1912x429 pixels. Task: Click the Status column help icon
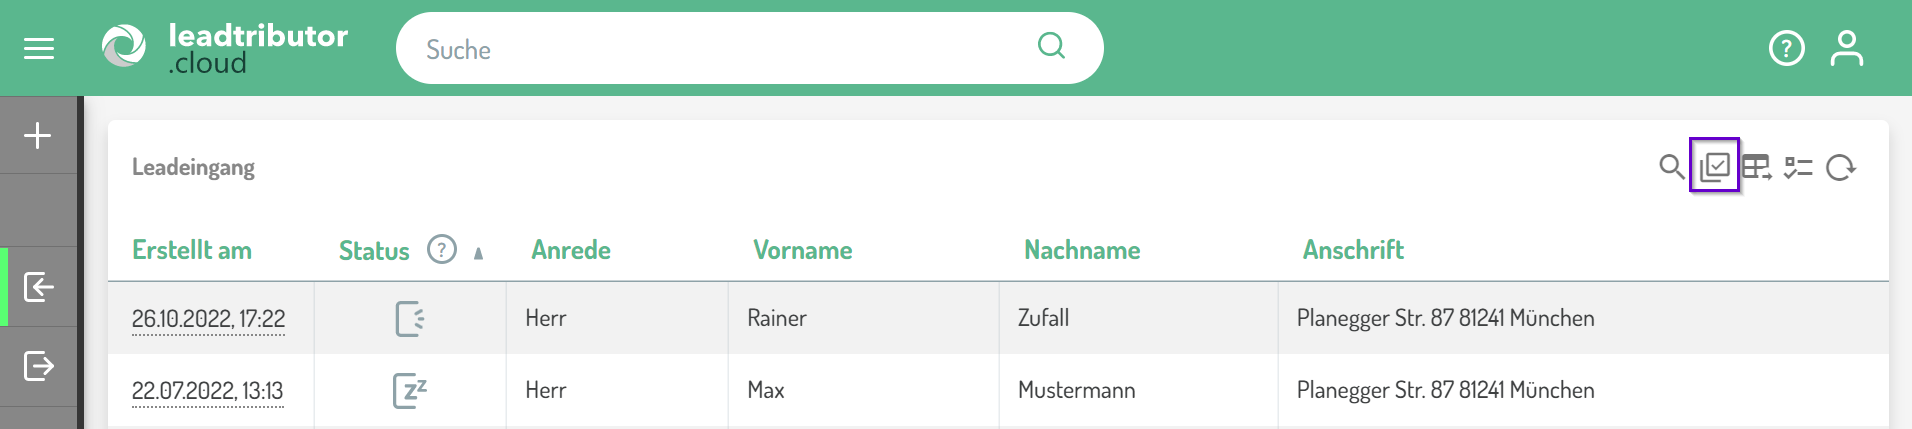coord(441,249)
